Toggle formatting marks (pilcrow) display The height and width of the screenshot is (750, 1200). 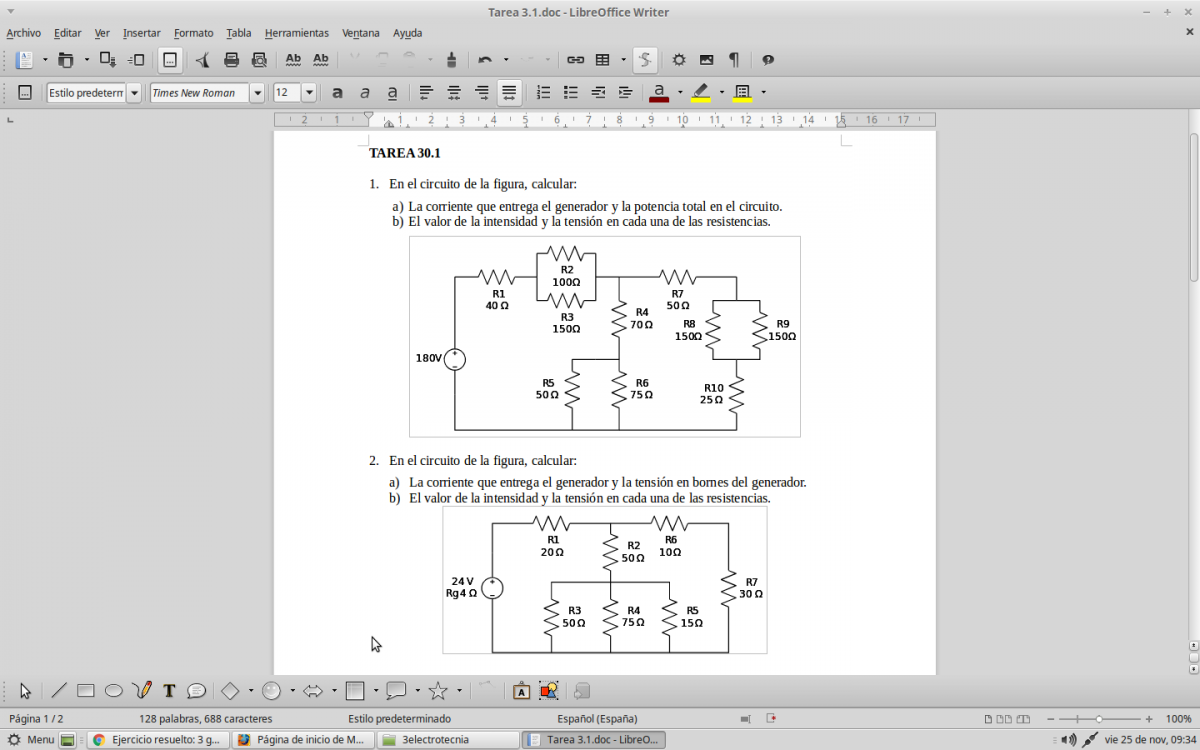(x=734, y=60)
